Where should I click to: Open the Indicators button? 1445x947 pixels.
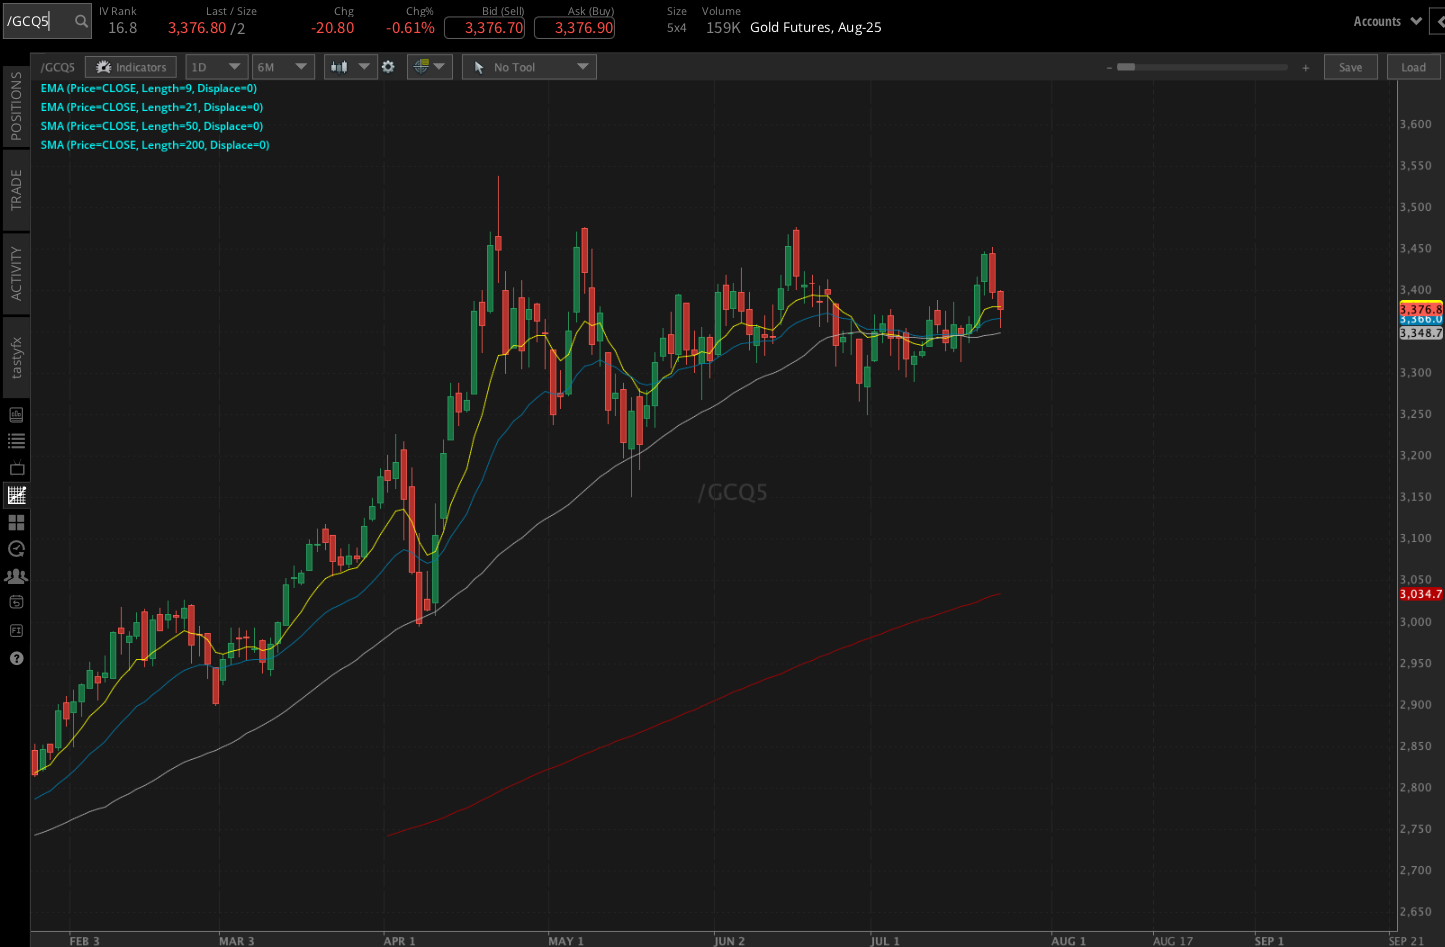(x=130, y=66)
